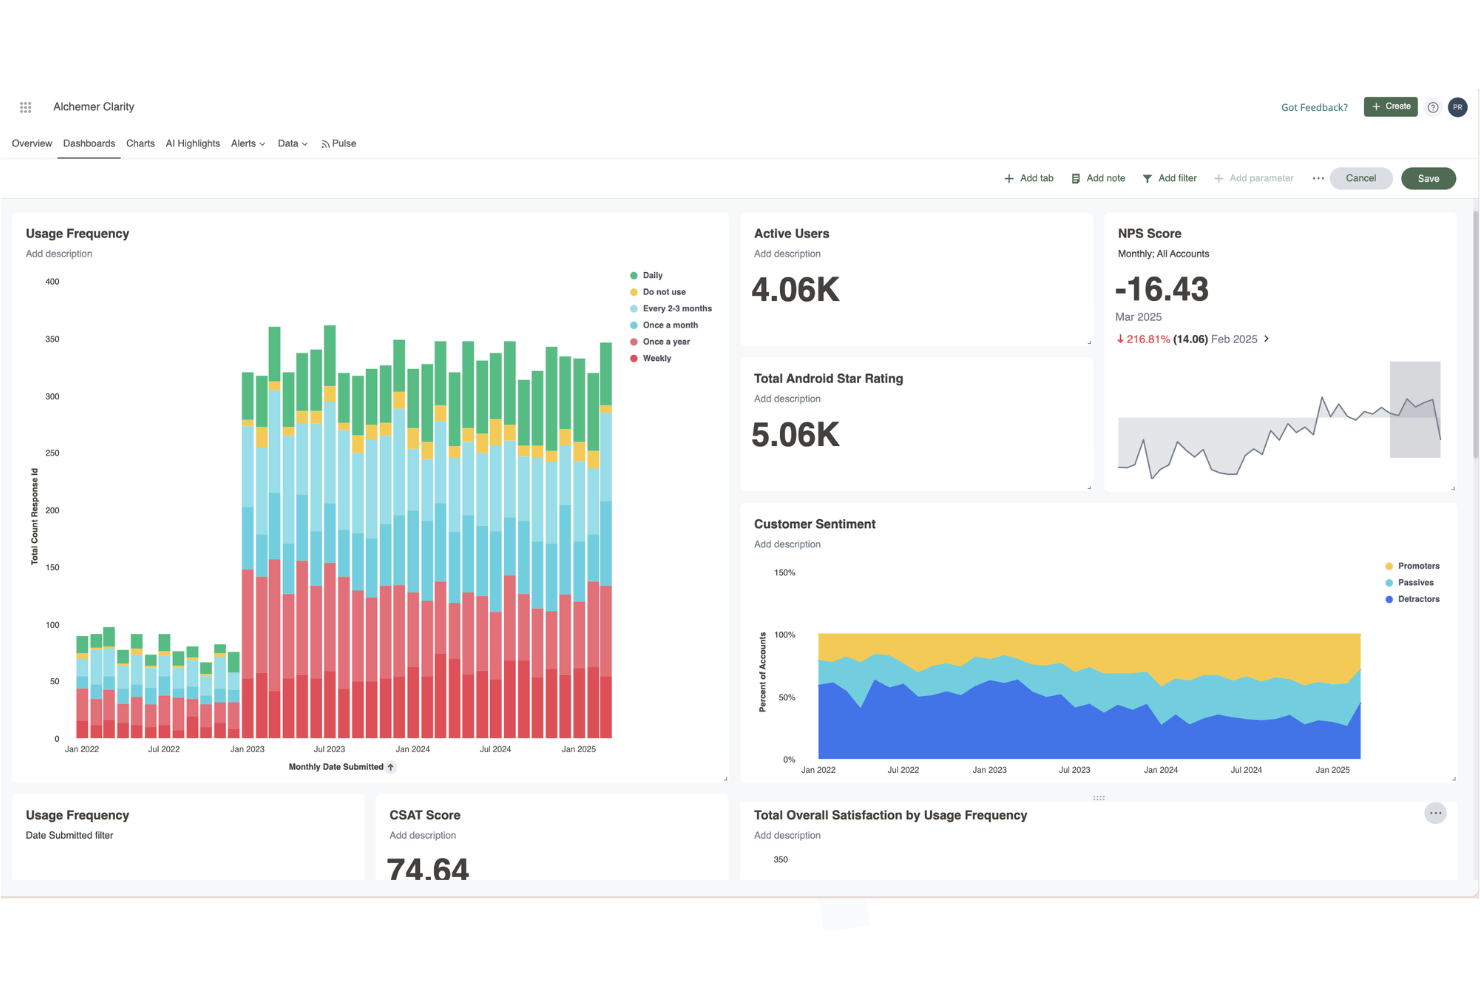
Task: Click the Monthly Date Submitted sort arrow
Action: point(392,766)
